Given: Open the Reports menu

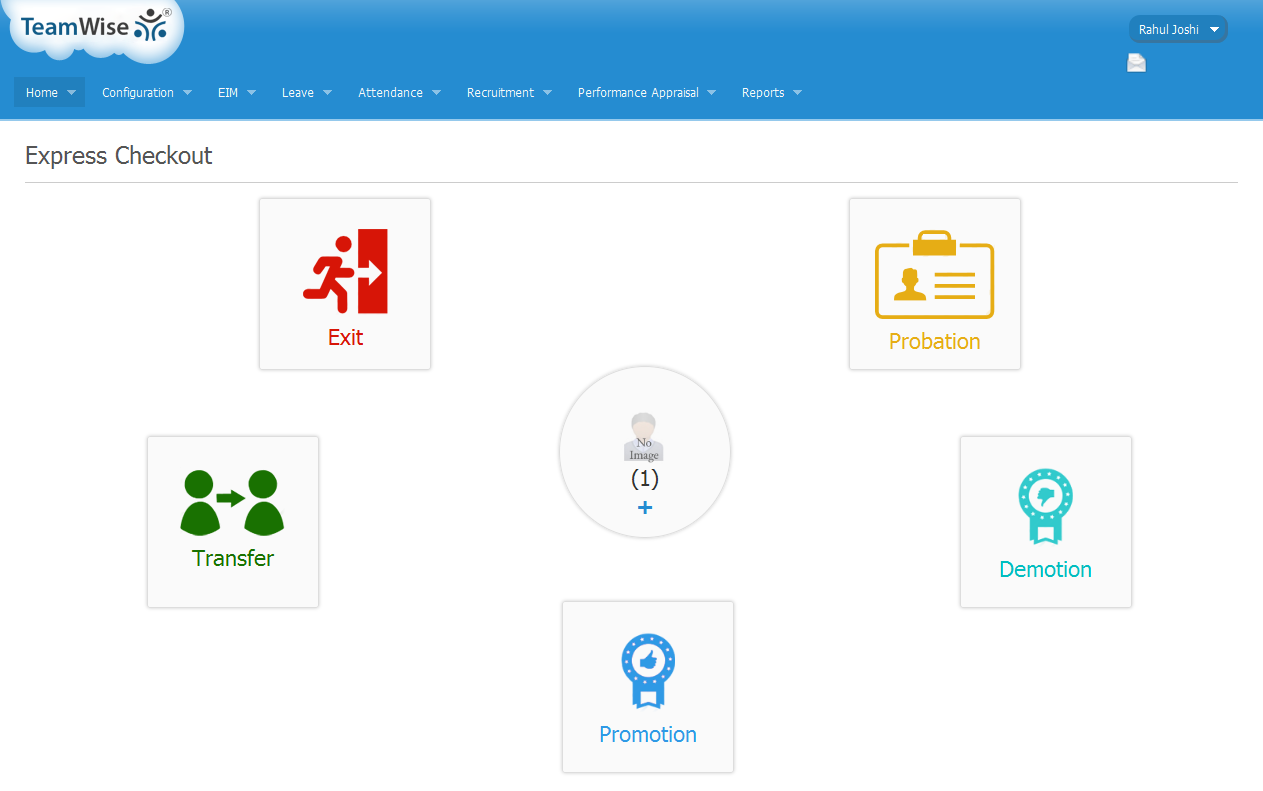Looking at the screenshot, I should (x=772, y=93).
